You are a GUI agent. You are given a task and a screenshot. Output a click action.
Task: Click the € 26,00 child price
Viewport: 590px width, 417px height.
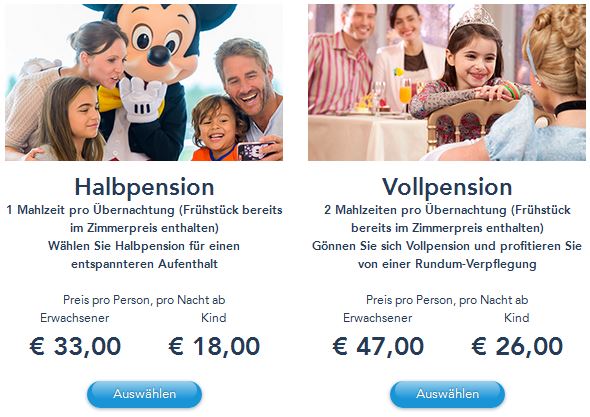(517, 346)
